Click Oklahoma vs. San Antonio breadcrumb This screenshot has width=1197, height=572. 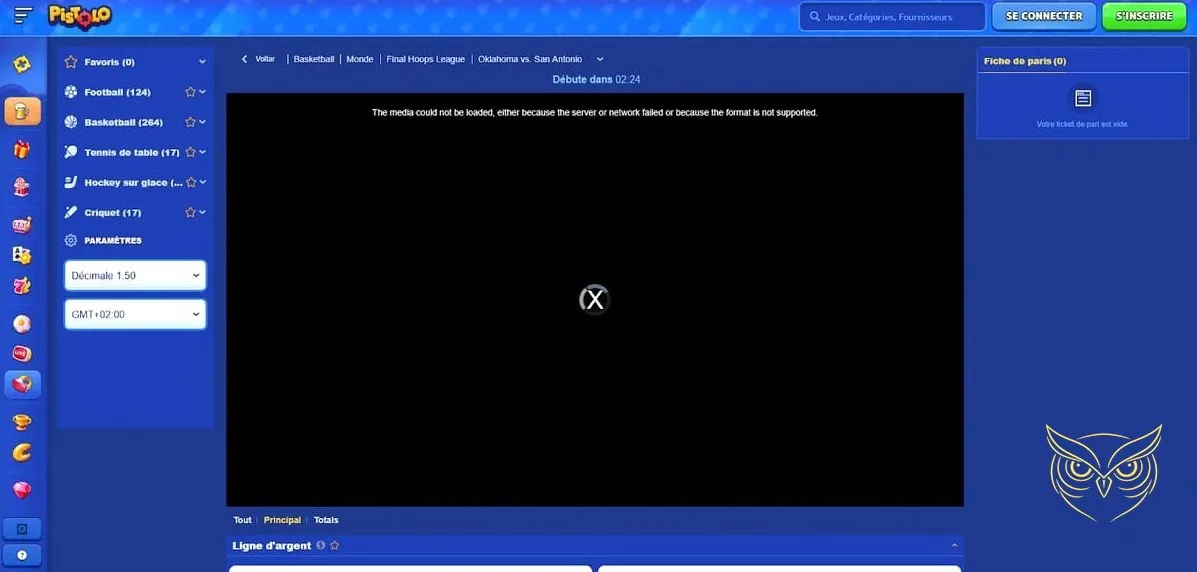[x=530, y=59]
